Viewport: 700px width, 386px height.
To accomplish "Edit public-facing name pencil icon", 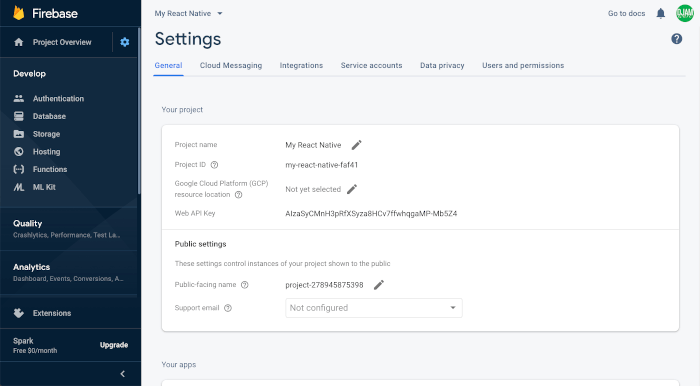I will [x=379, y=285].
